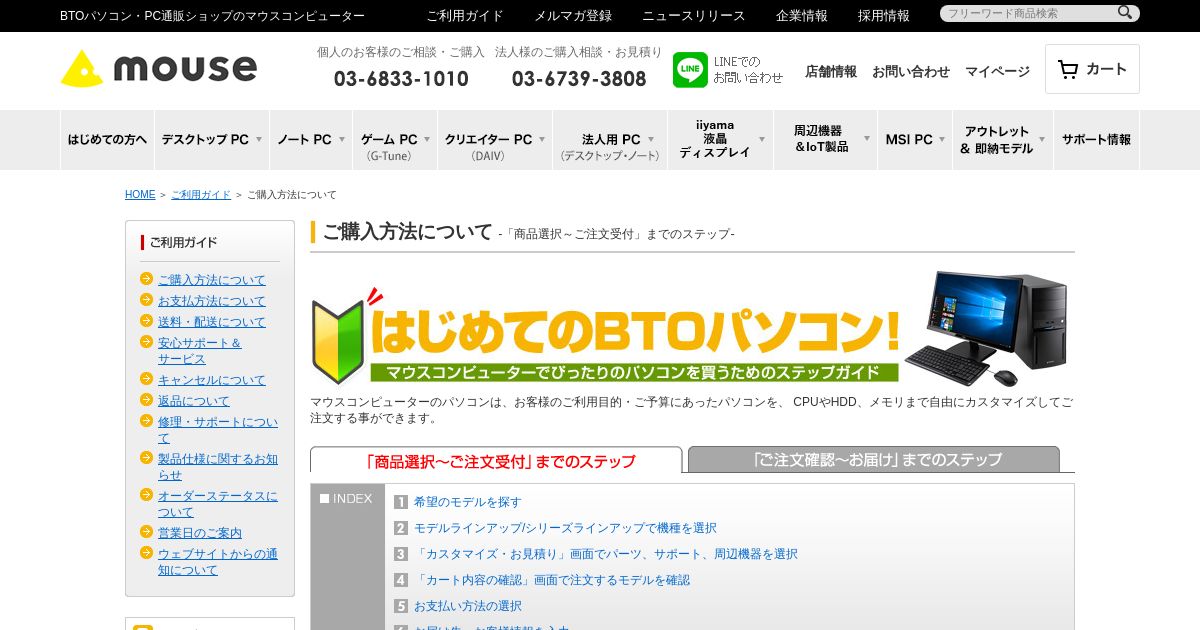
Task: Click HOME breadcrumb link
Action: click(x=140, y=195)
